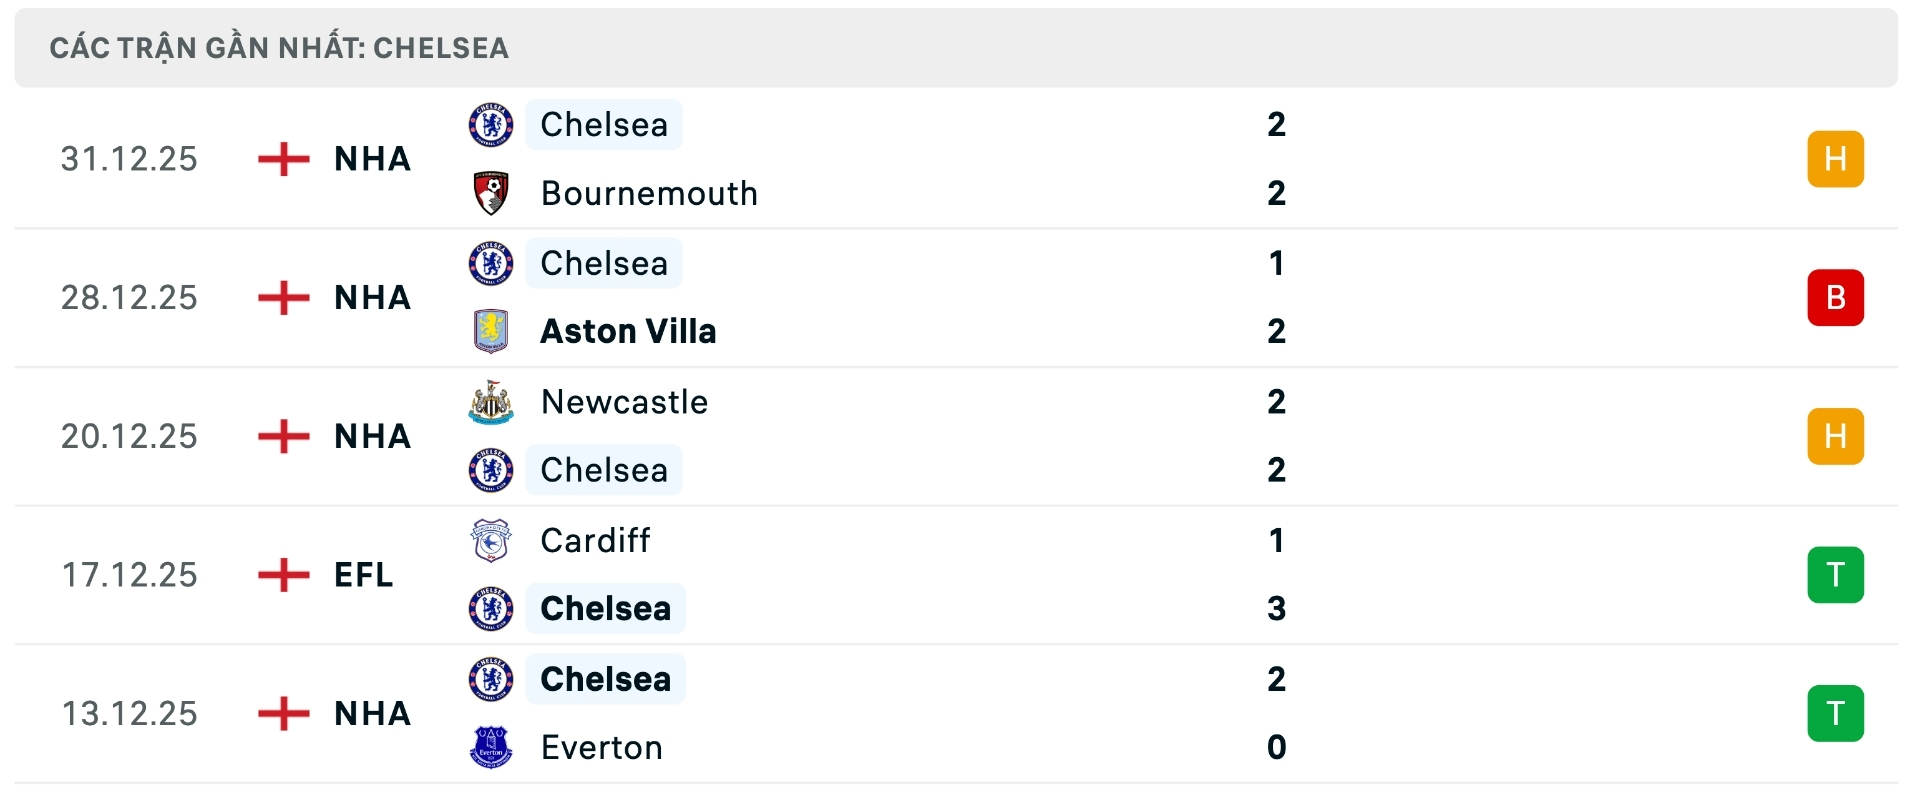
Task: Click the red B badge for Aston Villa match
Action: (1836, 297)
